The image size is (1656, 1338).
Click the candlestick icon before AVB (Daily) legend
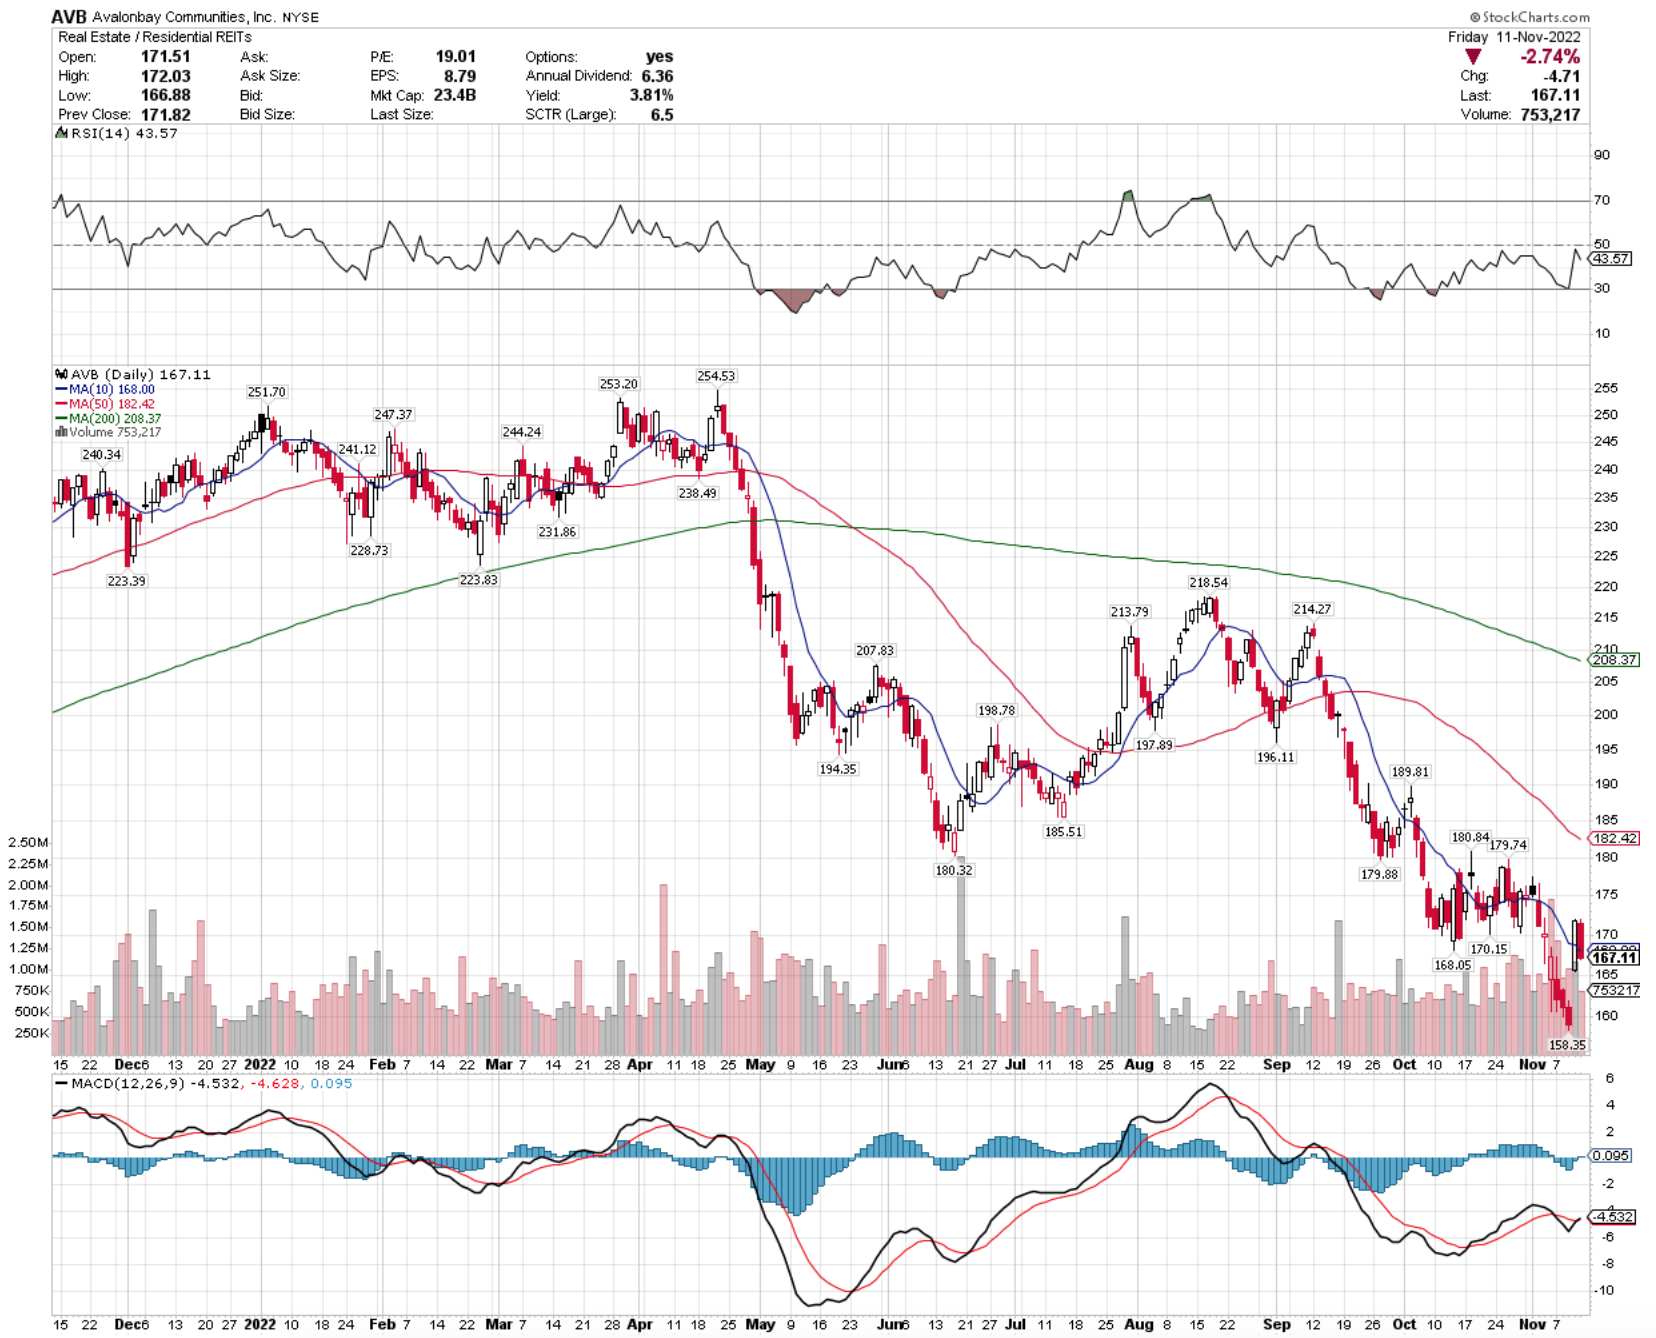(x=62, y=374)
